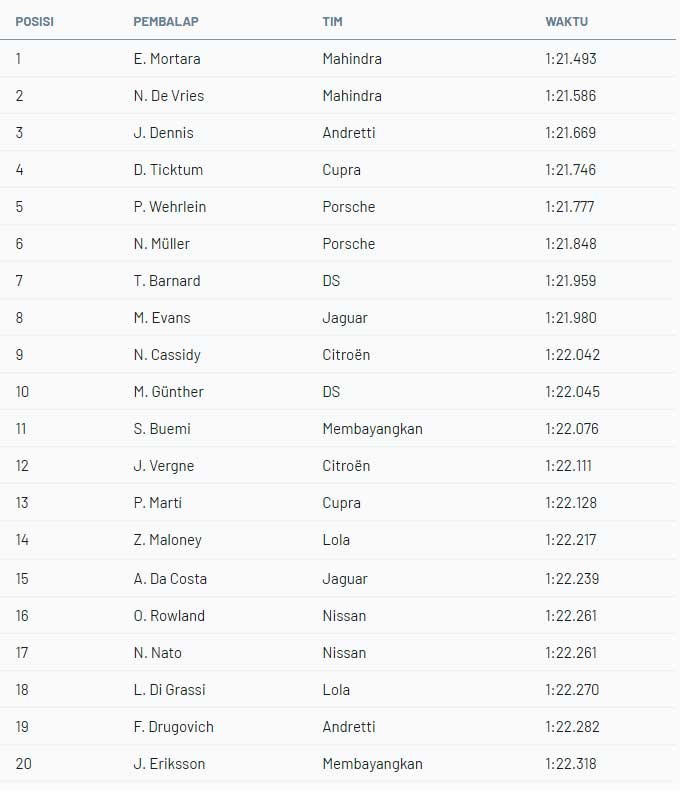Click the Porsche team cell for N. Müller
The height and width of the screenshot is (792, 680).
(x=349, y=244)
